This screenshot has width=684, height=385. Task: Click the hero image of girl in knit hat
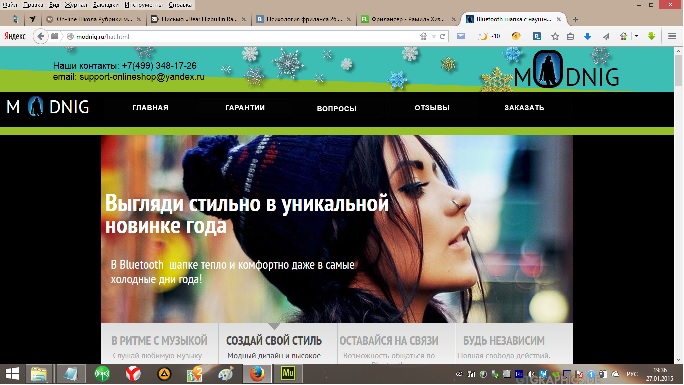click(337, 229)
